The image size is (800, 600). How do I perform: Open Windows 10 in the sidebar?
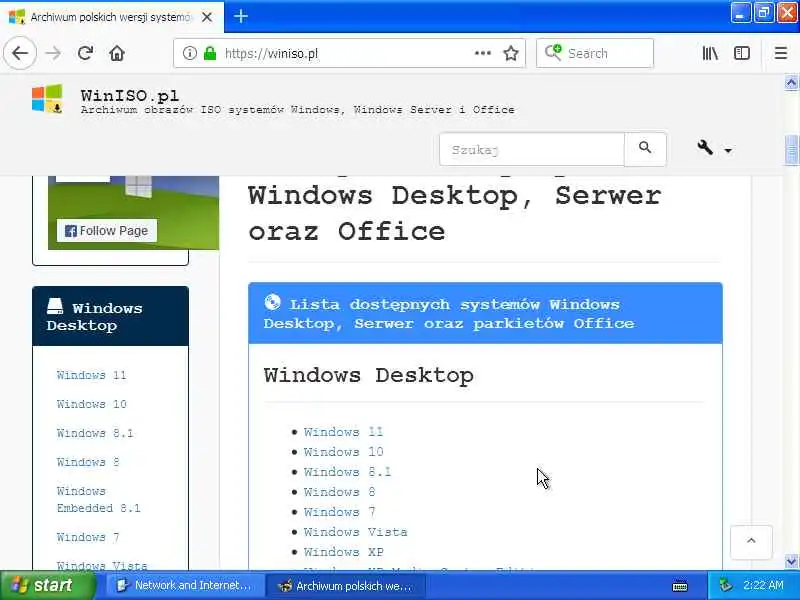91,404
